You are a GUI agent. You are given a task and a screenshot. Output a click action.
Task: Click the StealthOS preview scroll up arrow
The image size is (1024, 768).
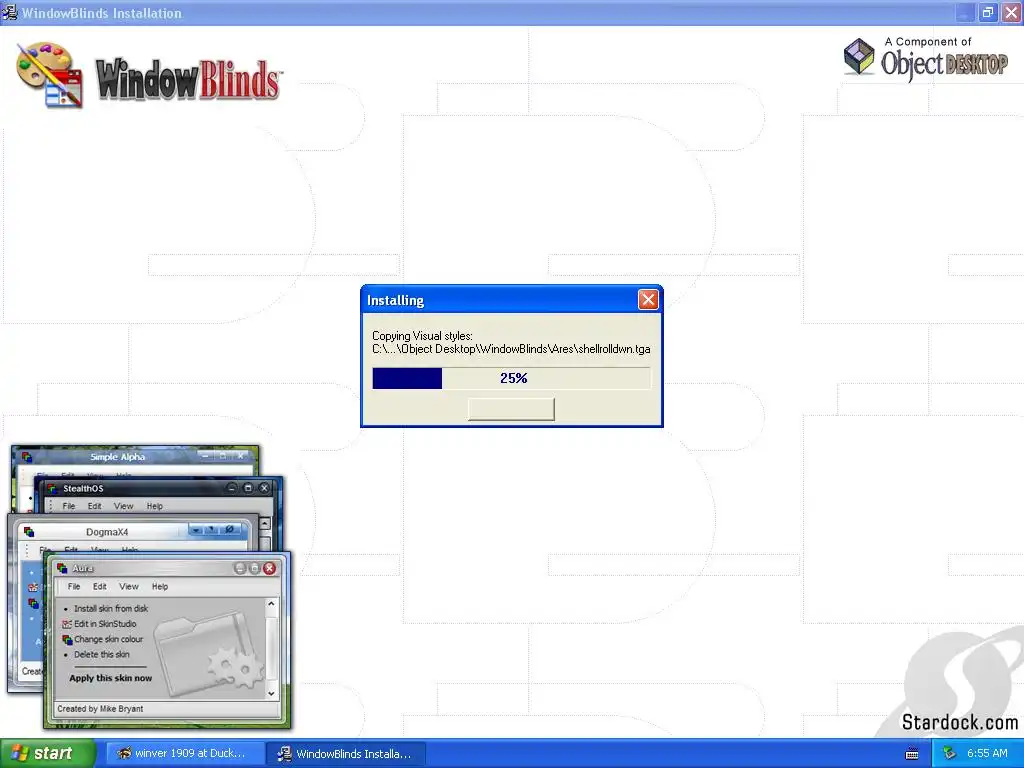coord(264,523)
